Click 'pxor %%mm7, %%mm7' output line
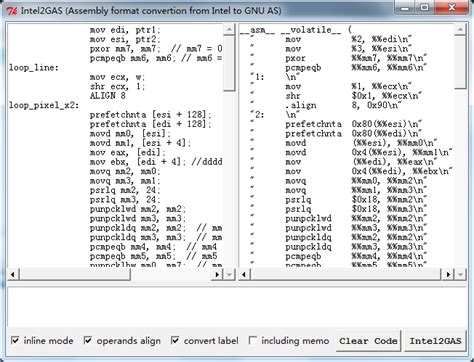 tap(356, 58)
